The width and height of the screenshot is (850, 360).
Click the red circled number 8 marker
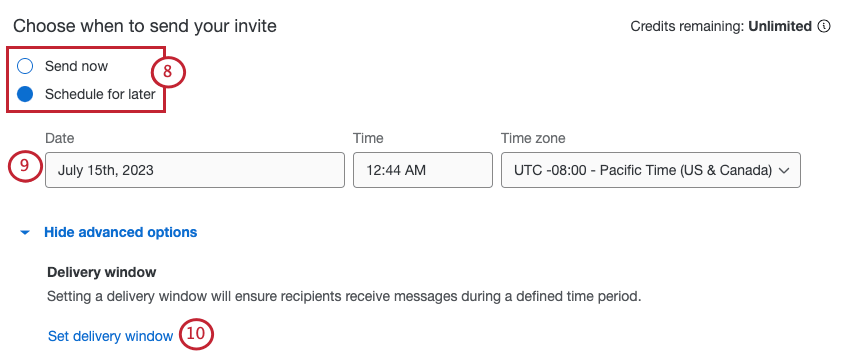(x=168, y=72)
